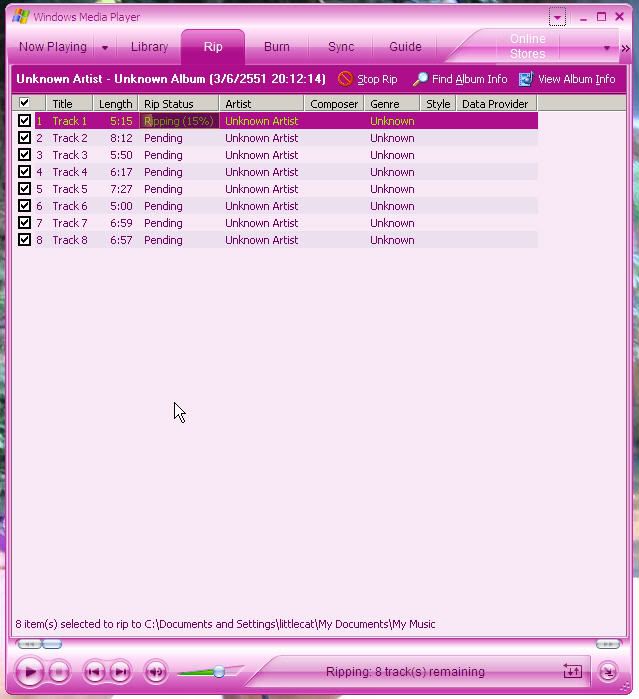Click Find Album Info link

tap(460, 79)
